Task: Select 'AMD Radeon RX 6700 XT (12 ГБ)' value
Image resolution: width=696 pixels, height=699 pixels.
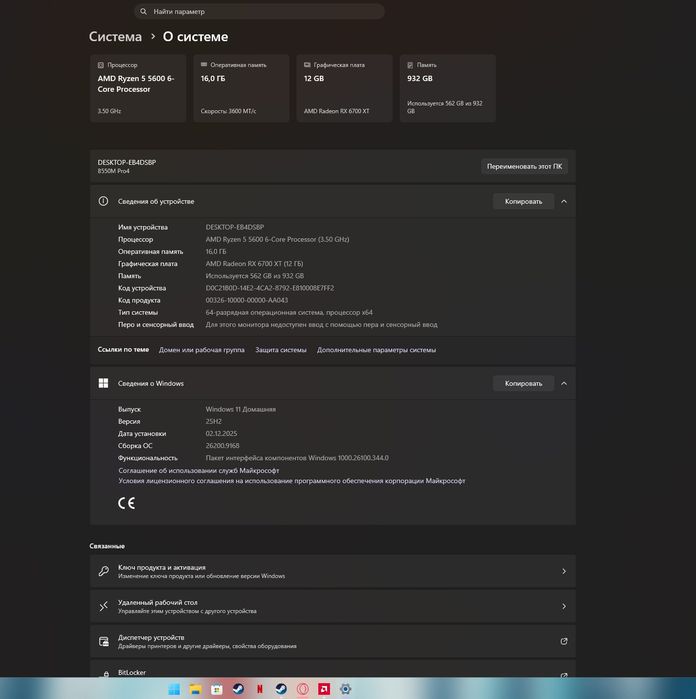Action: (x=254, y=264)
